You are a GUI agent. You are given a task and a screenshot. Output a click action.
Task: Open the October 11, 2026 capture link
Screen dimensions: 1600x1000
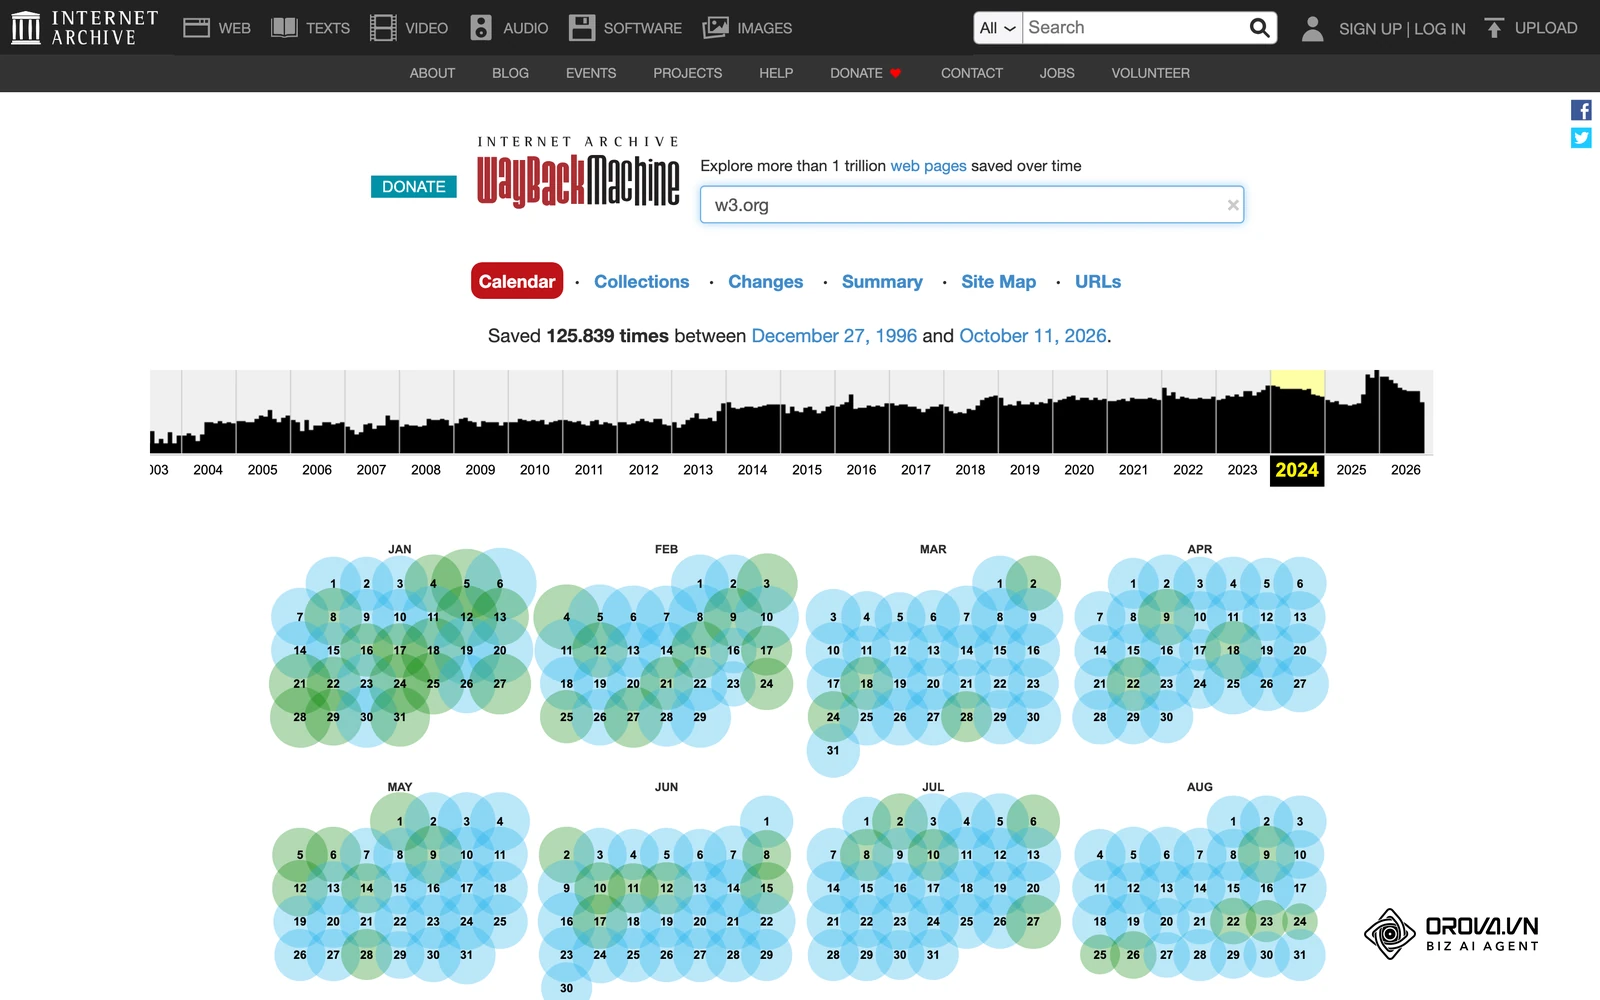[x=1033, y=336]
